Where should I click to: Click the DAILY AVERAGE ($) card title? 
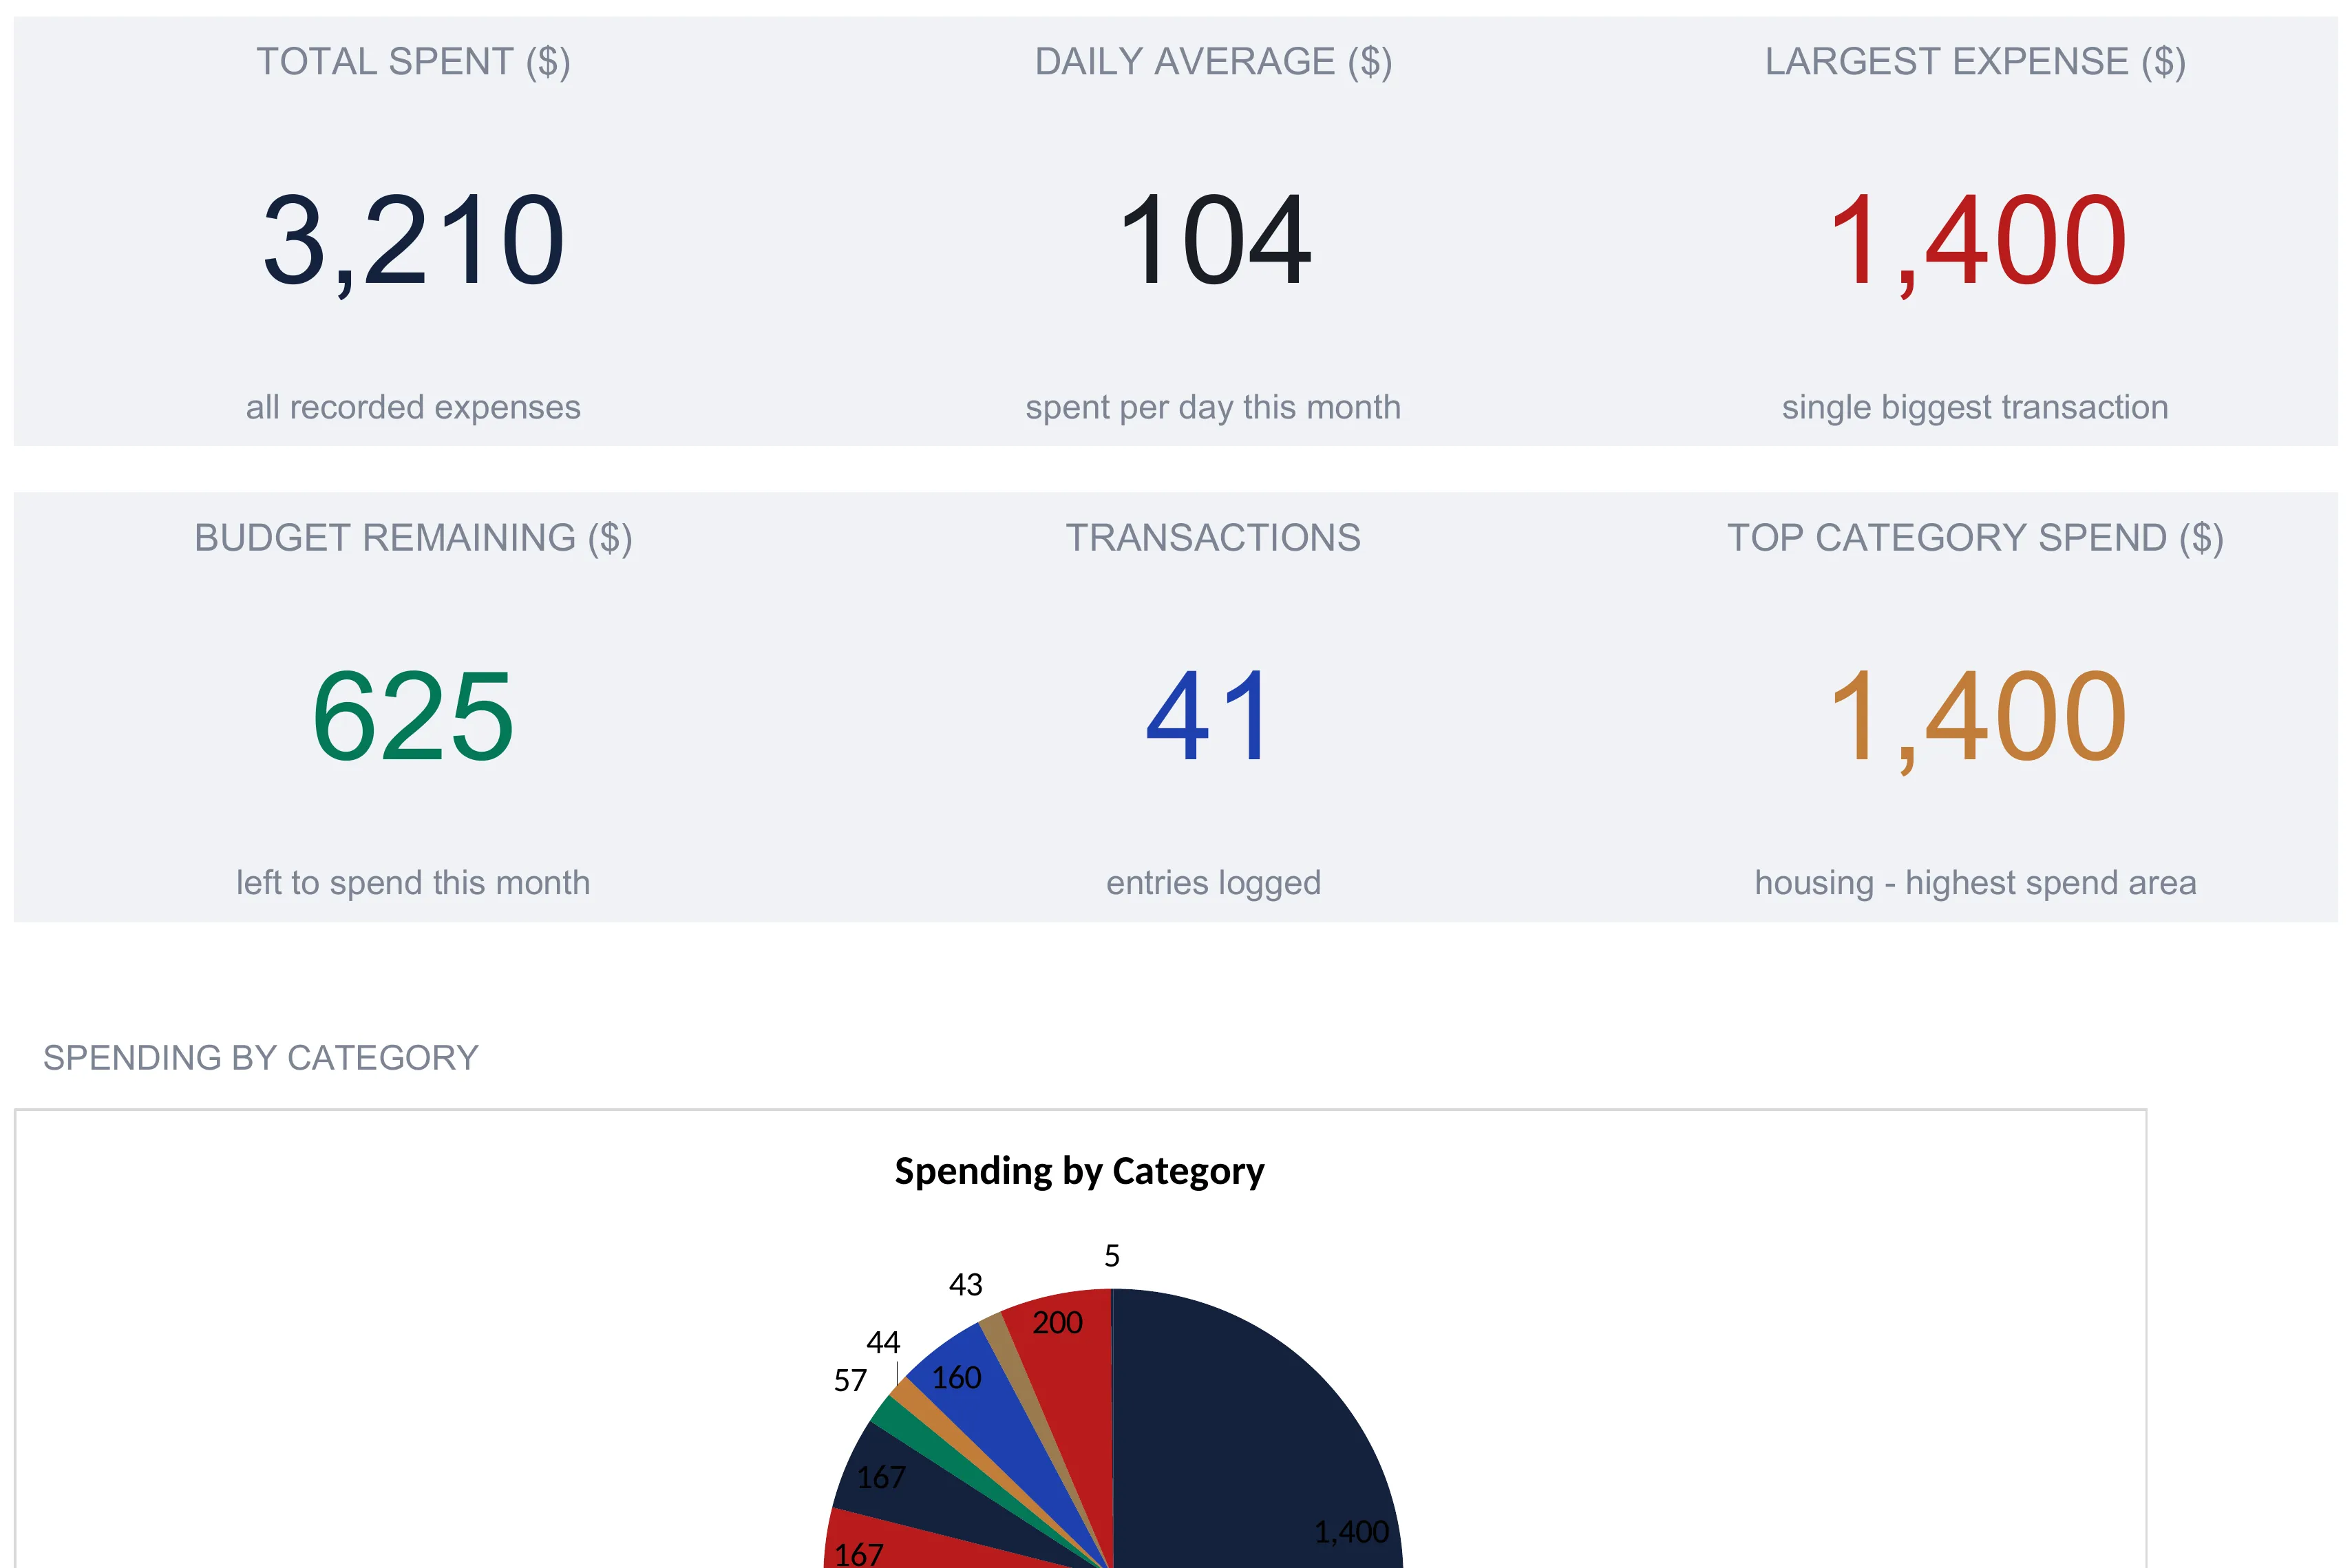coord(1213,62)
